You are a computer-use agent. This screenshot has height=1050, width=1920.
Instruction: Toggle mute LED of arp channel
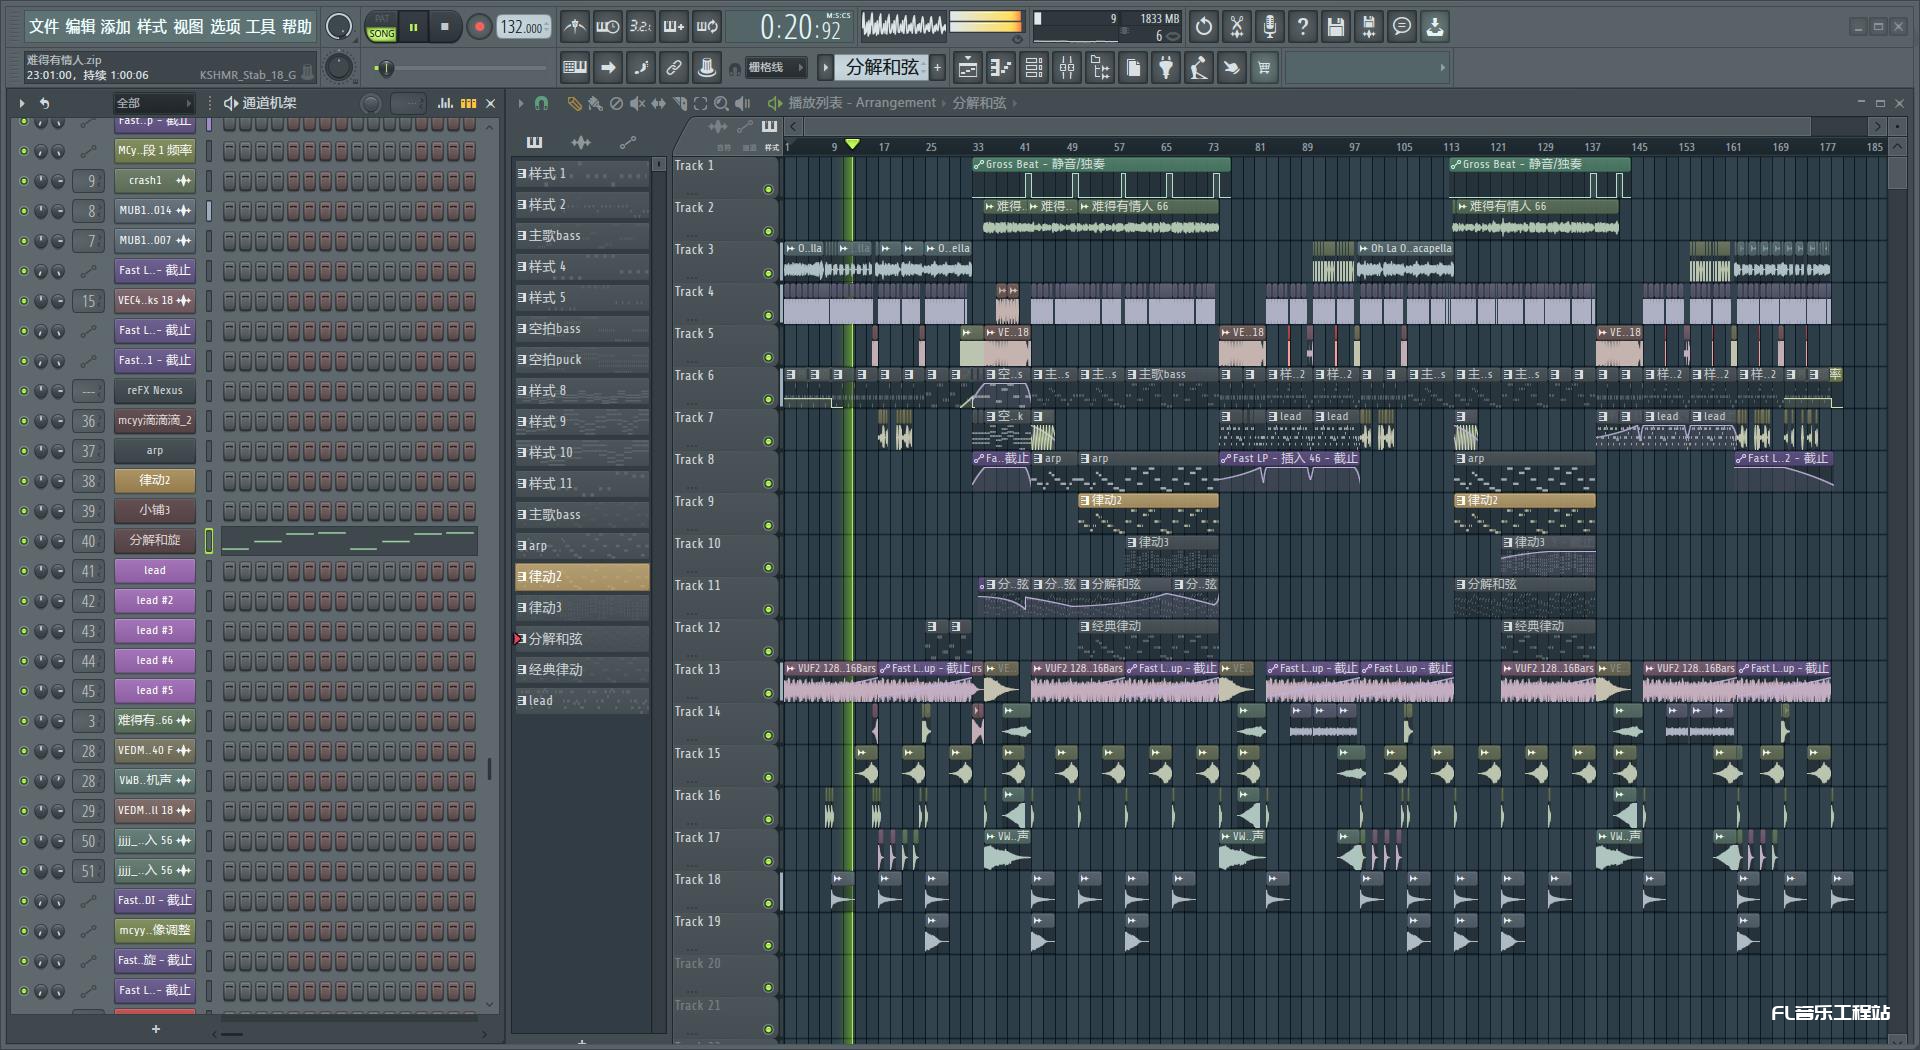(24, 451)
